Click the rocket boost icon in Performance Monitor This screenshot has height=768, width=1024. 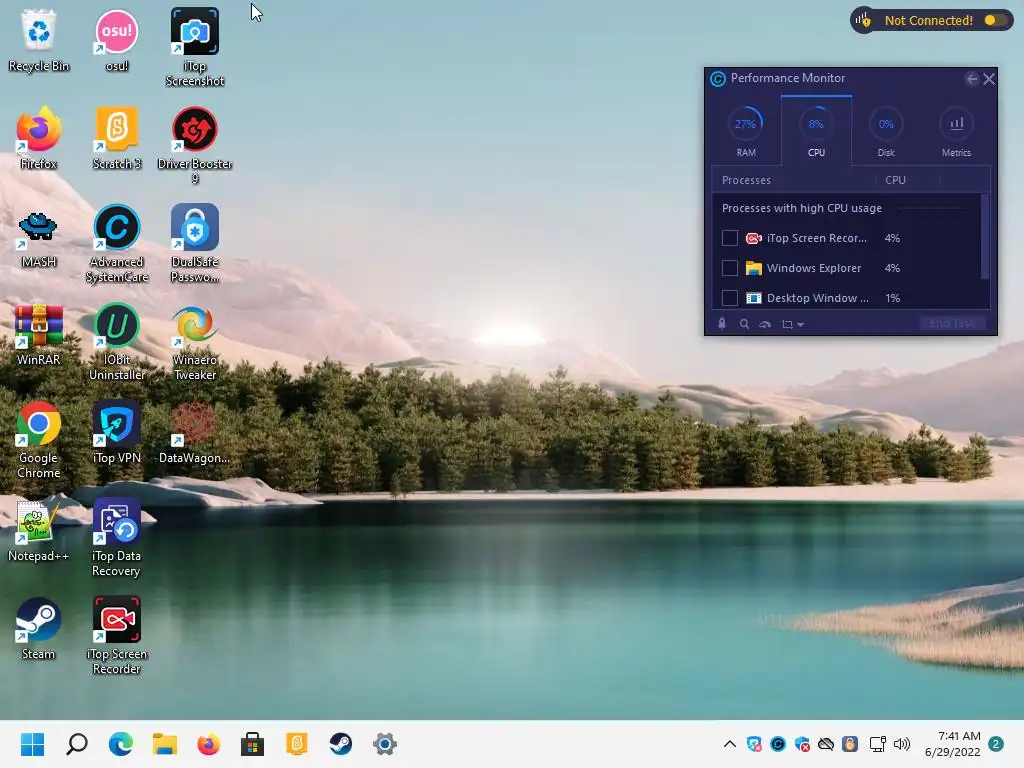(x=722, y=324)
